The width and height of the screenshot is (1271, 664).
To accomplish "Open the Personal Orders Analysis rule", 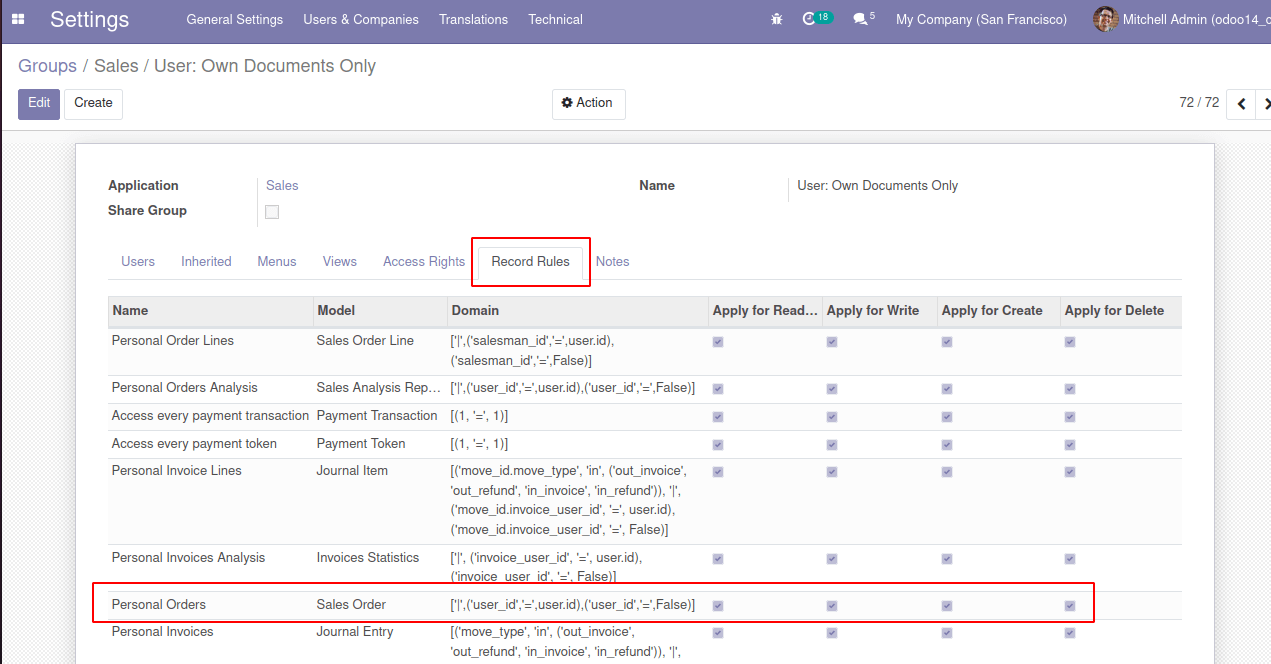I will (x=185, y=388).
